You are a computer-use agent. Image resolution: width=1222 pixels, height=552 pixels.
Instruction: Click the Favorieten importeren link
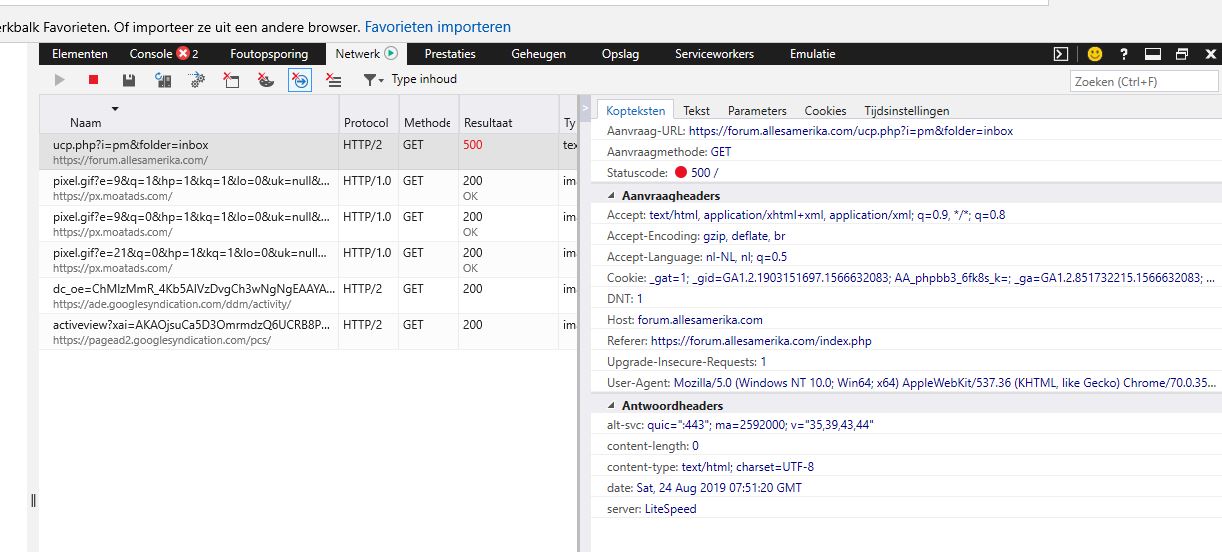tap(437, 27)
